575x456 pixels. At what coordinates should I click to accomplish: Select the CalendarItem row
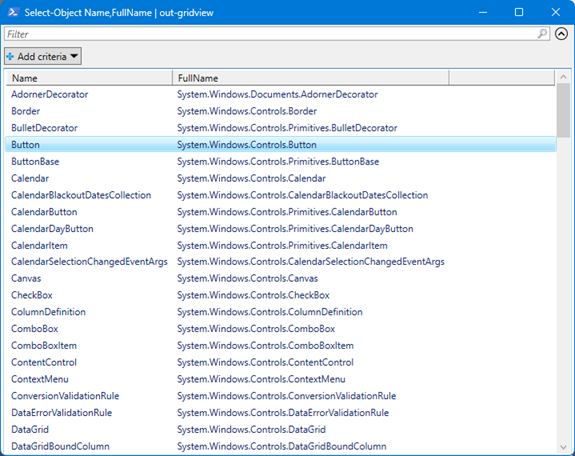coord(281,245)
